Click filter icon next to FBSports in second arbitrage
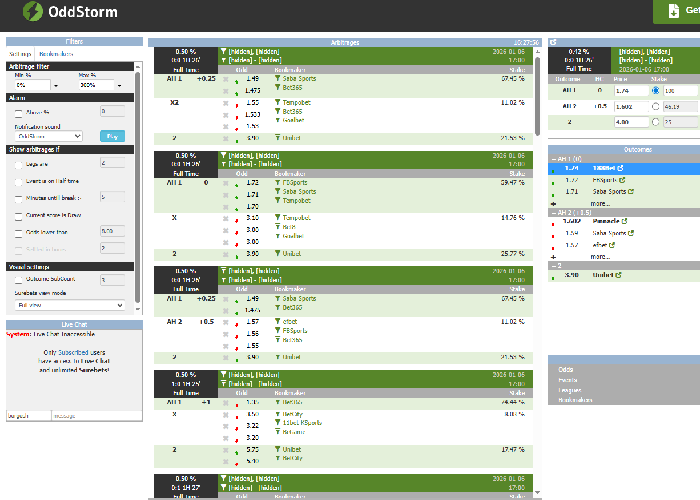Viewport: 700px width, 500px height. click(x=277, y=182)
